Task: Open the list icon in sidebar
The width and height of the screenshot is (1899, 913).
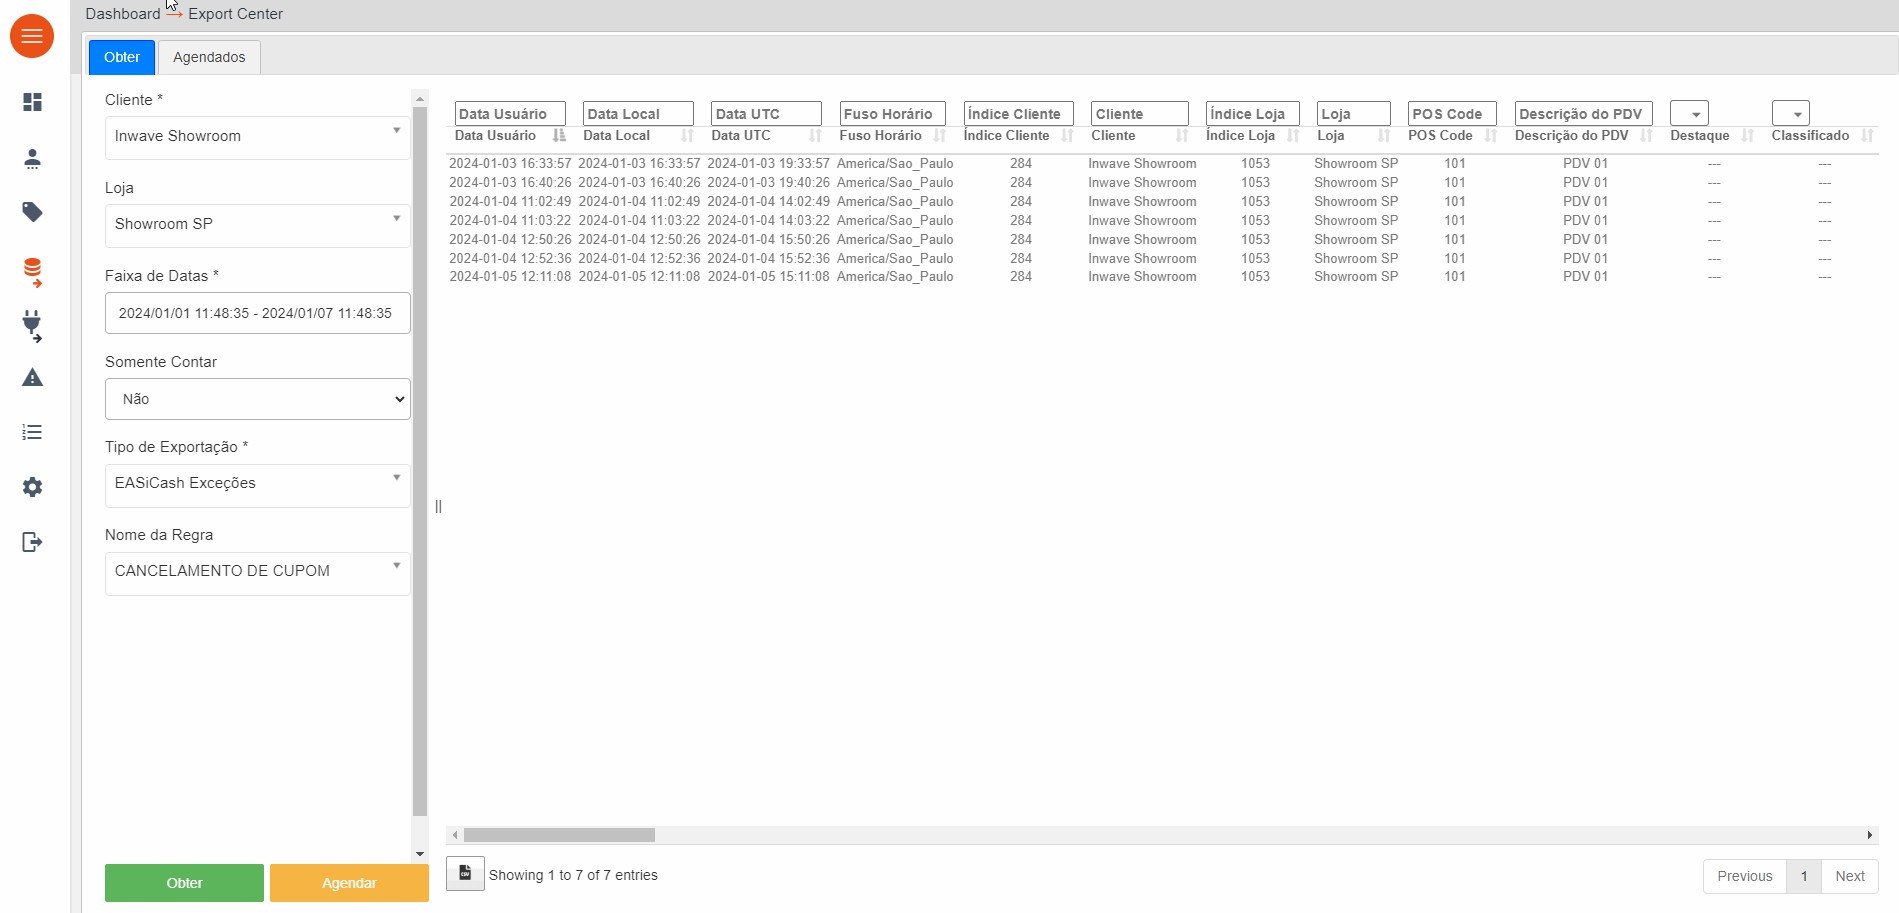Action: pos(32,432)
